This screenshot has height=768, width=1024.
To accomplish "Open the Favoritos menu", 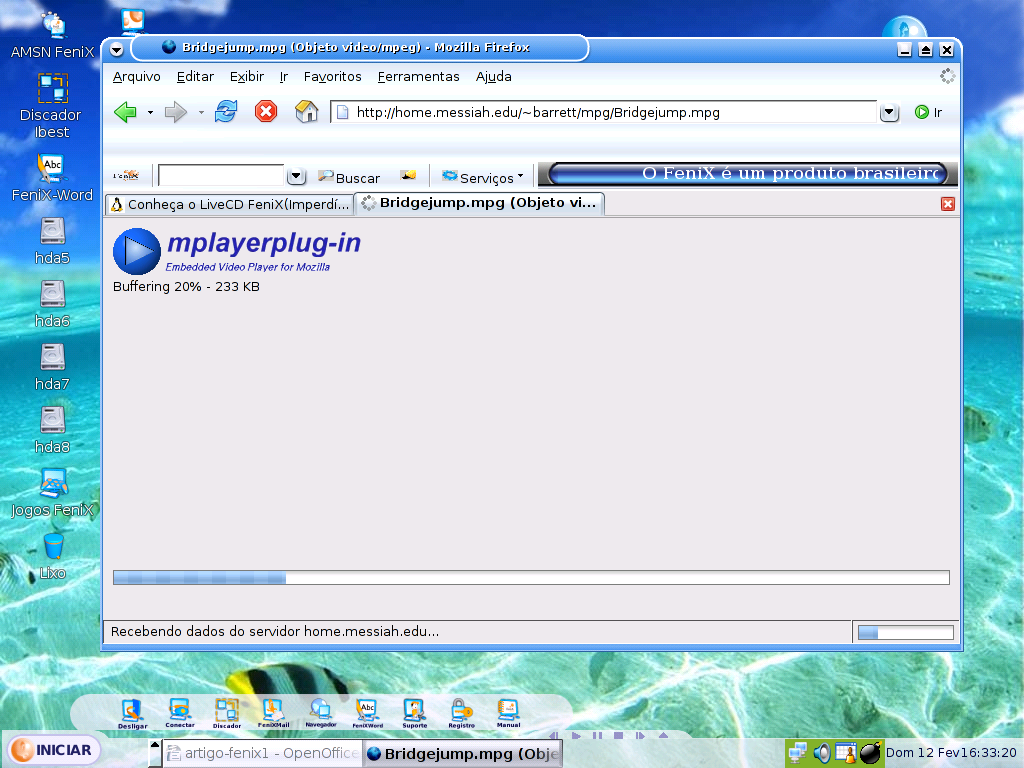I will click(x=332, y=76).
